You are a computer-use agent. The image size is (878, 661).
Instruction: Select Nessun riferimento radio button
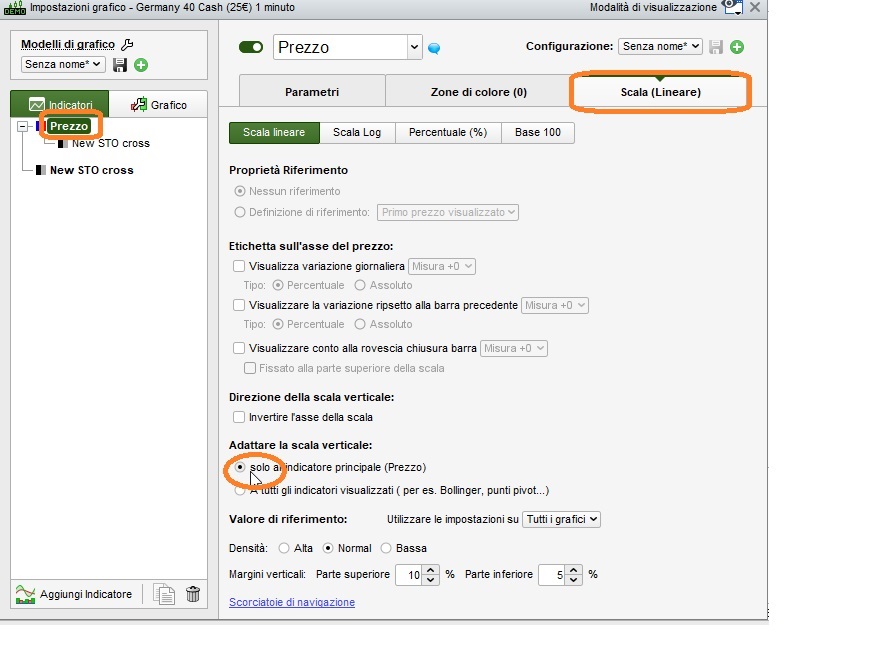(x=240, y=191)
